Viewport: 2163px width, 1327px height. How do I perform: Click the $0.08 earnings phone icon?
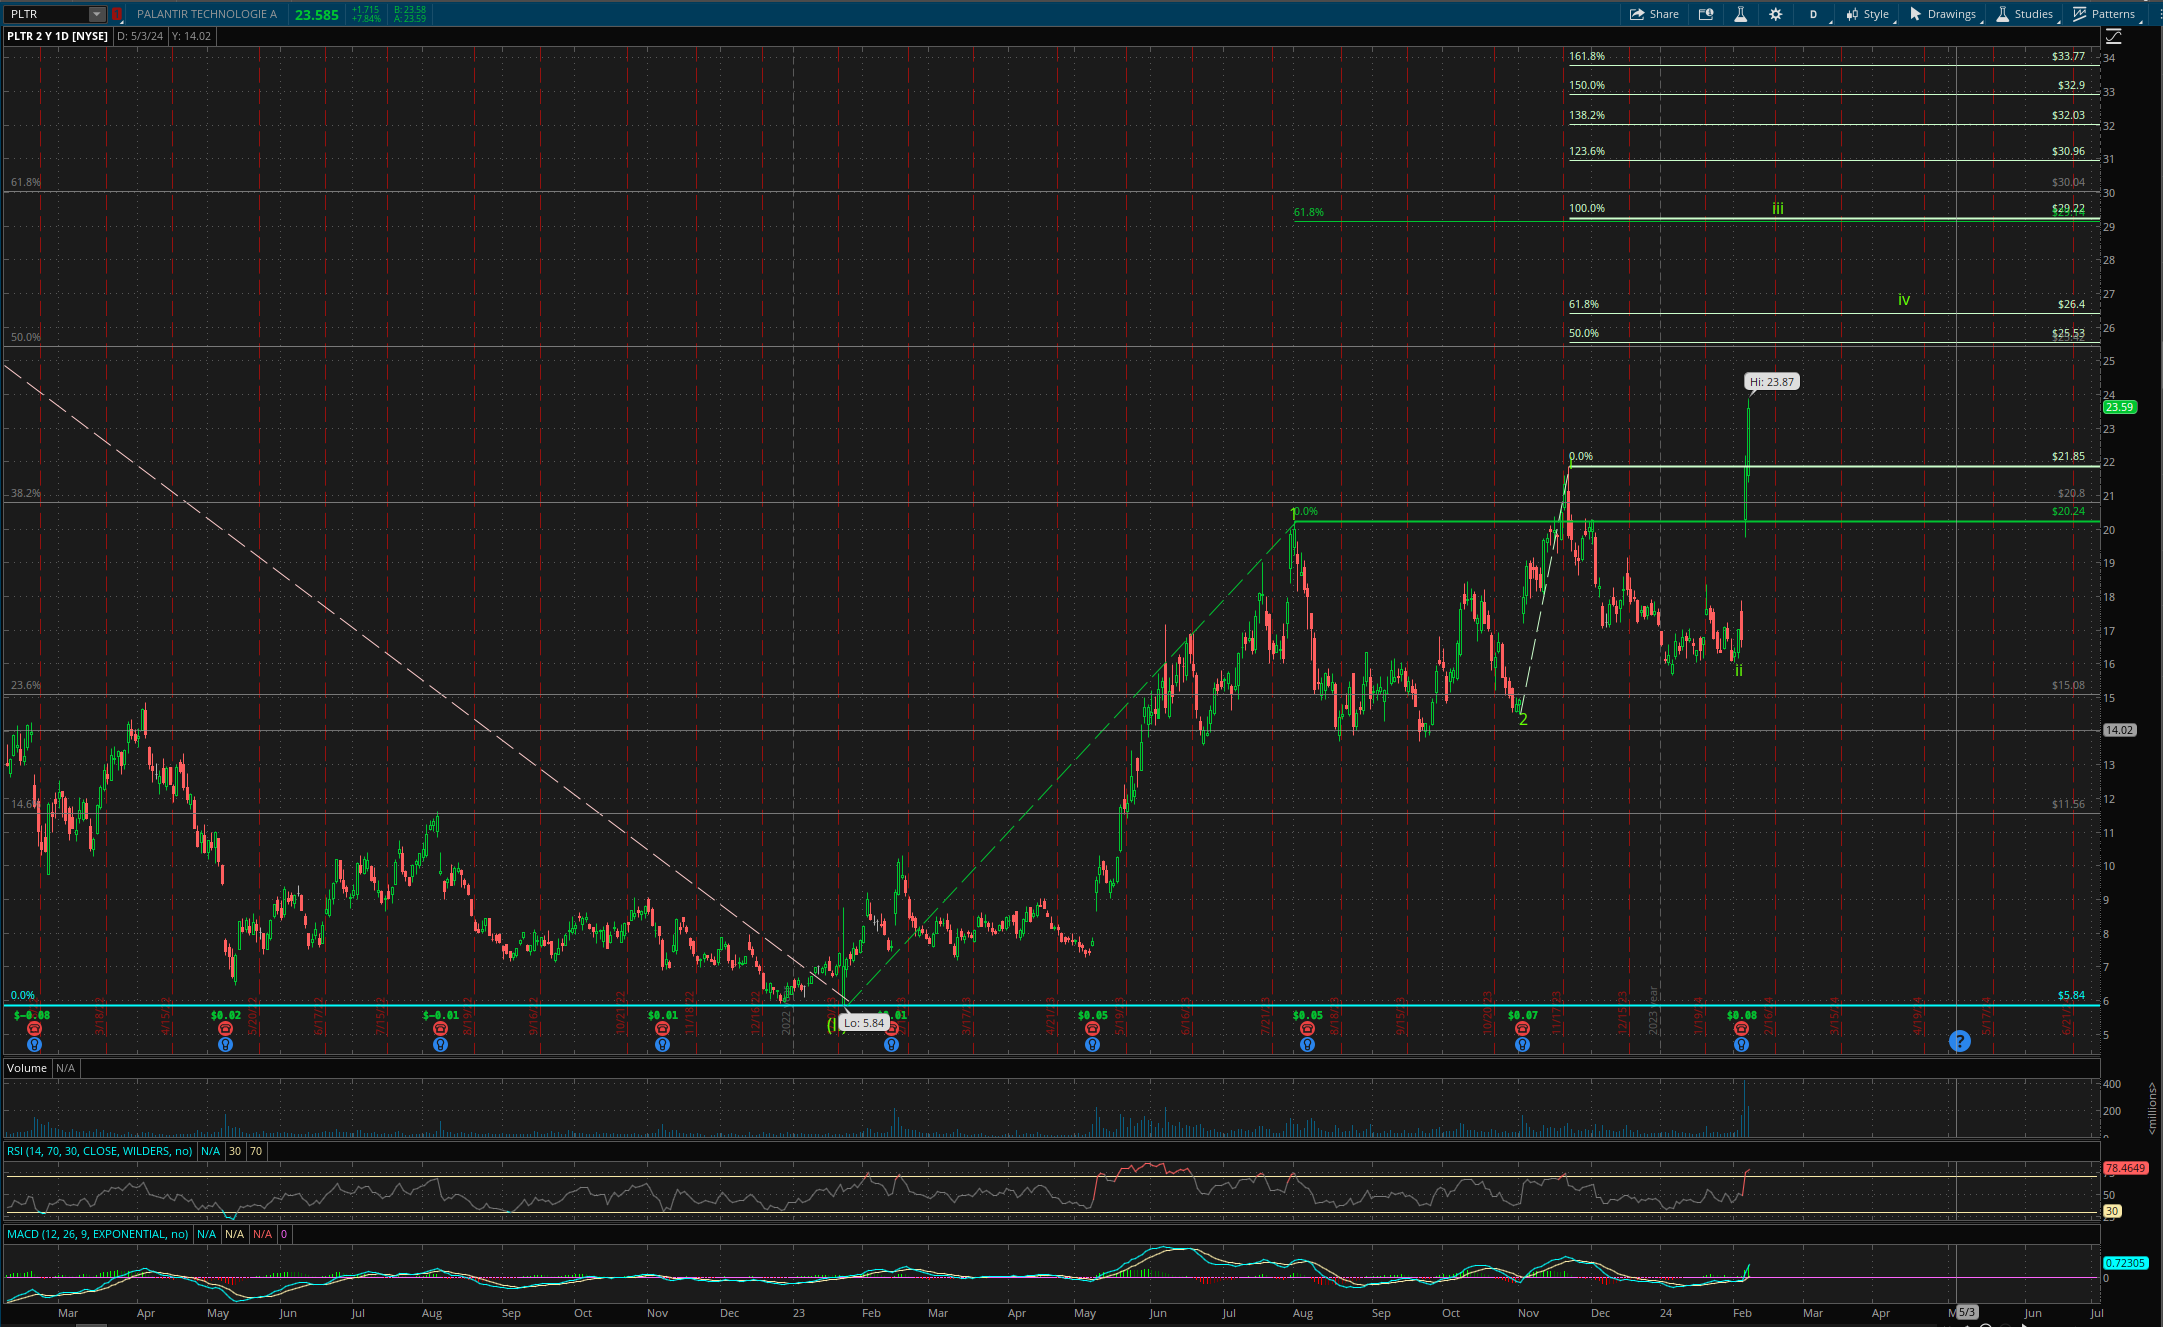[x=1741, y=1029]
